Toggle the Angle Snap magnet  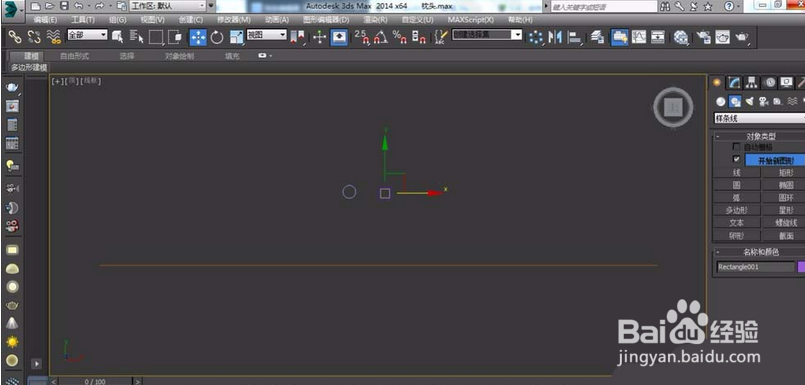coord(380,37)
